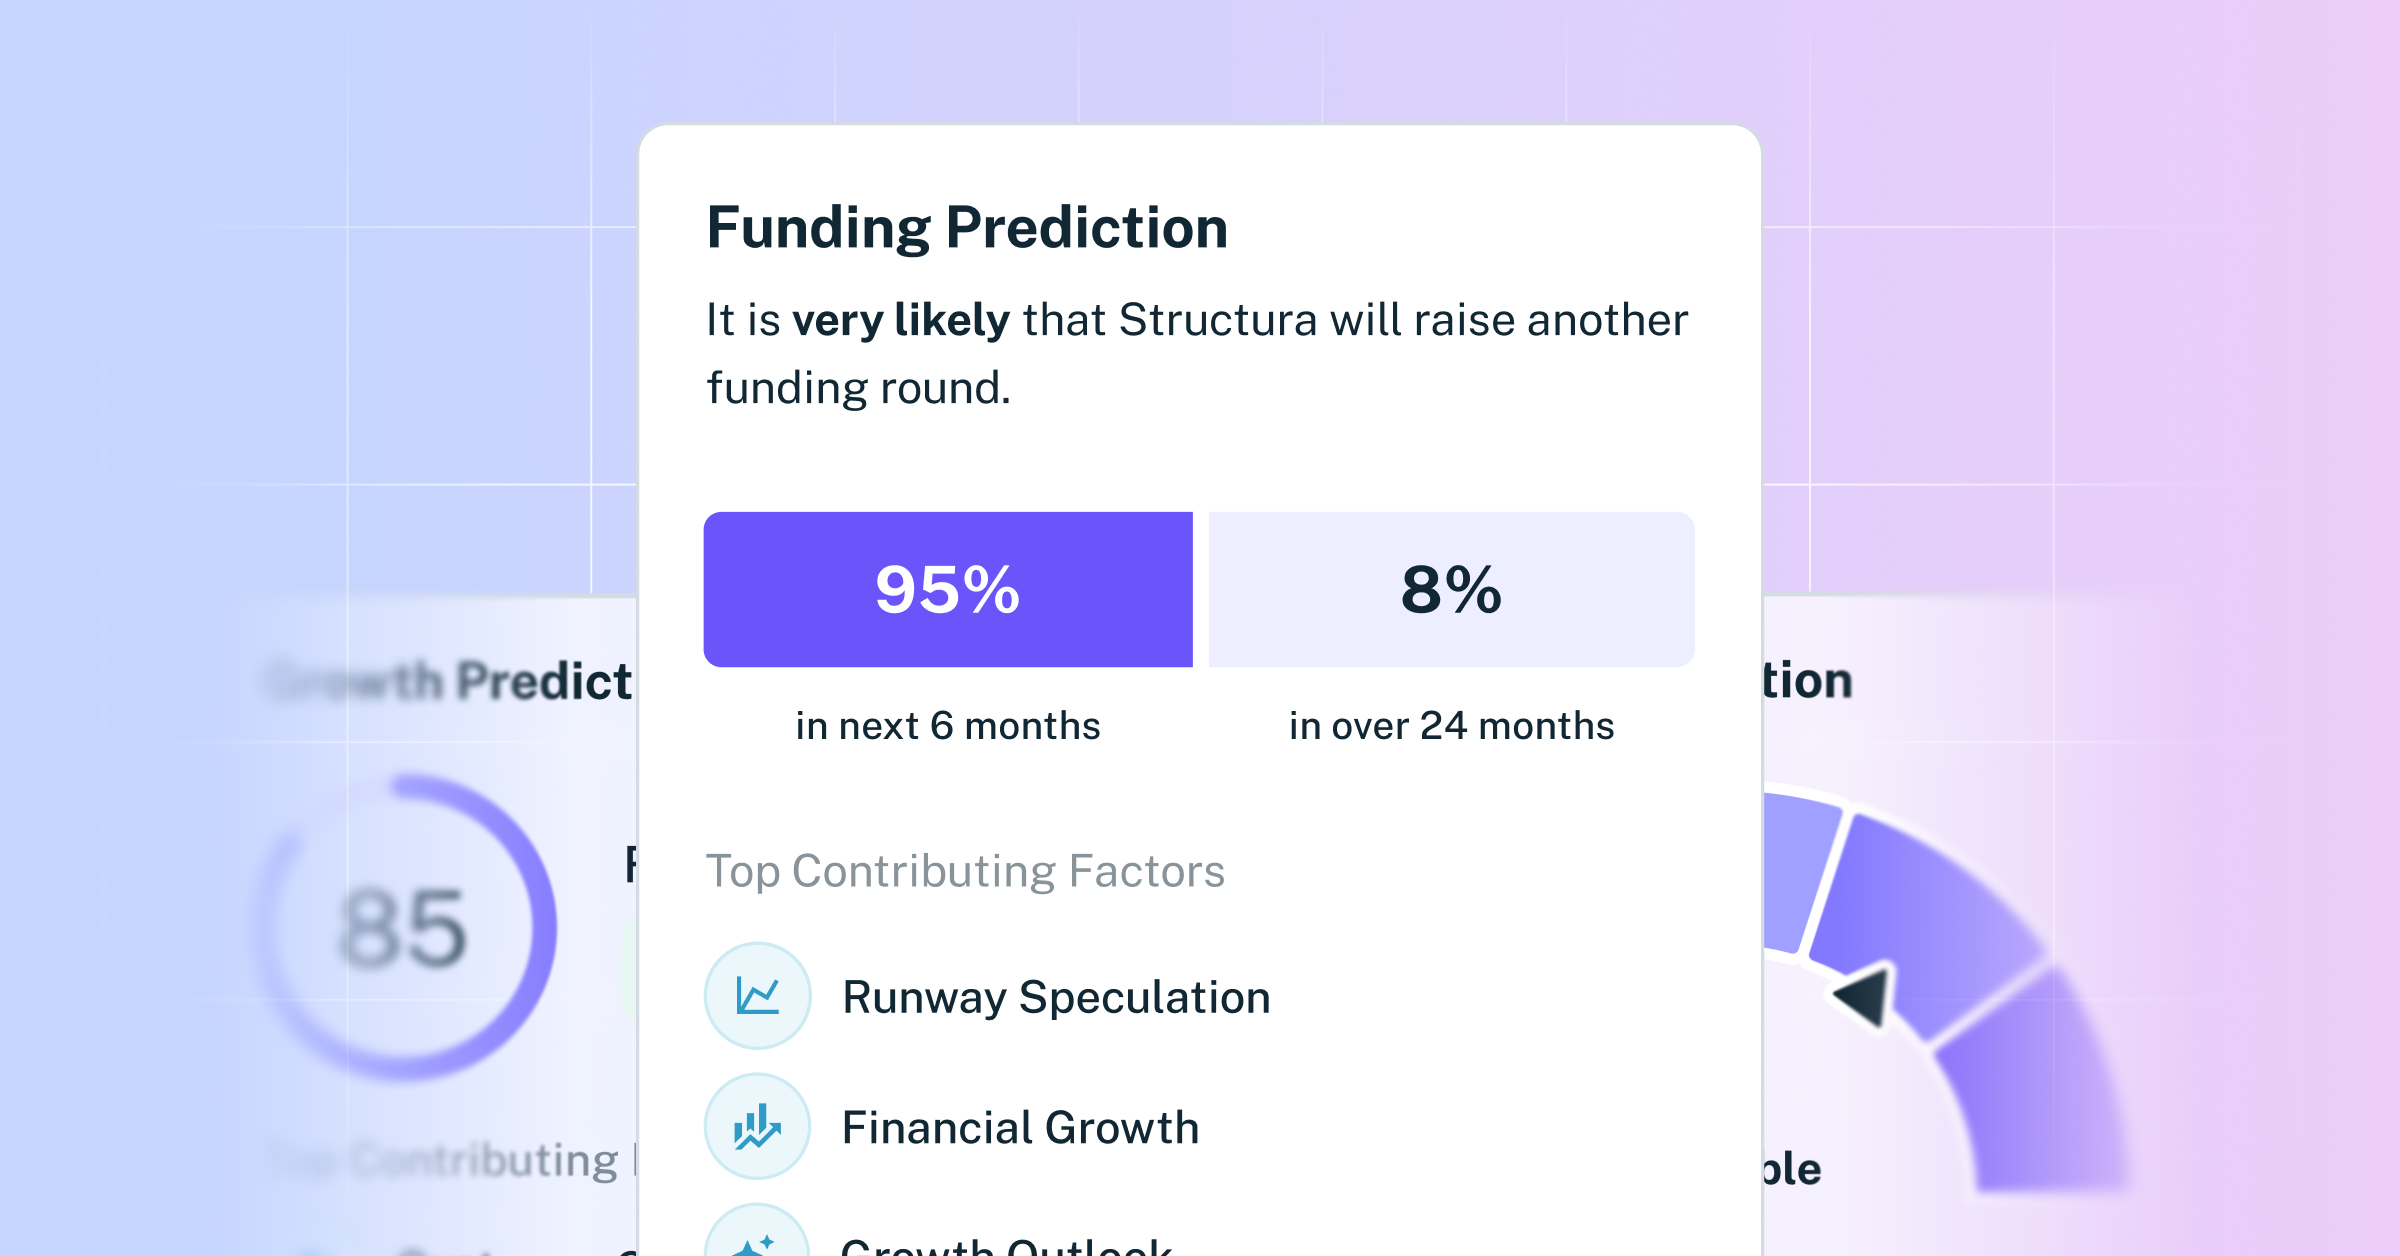Select the 8% probability bar

pyautogui.click(x=1451, y=589)
